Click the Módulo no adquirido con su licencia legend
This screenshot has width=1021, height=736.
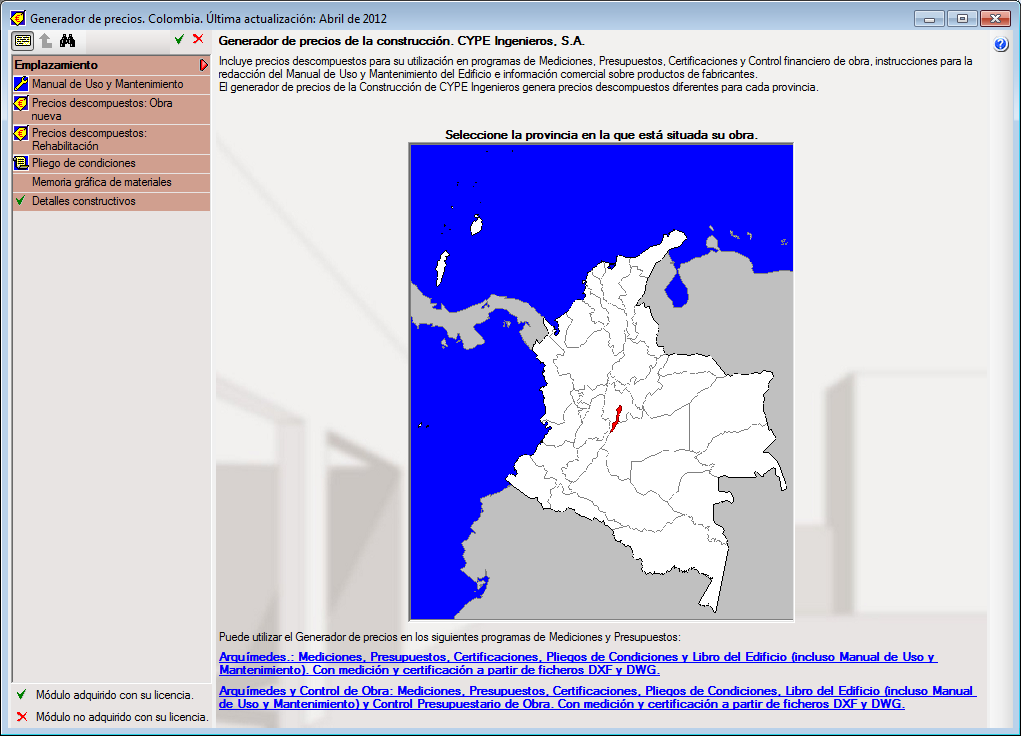(x=112, y=716)
